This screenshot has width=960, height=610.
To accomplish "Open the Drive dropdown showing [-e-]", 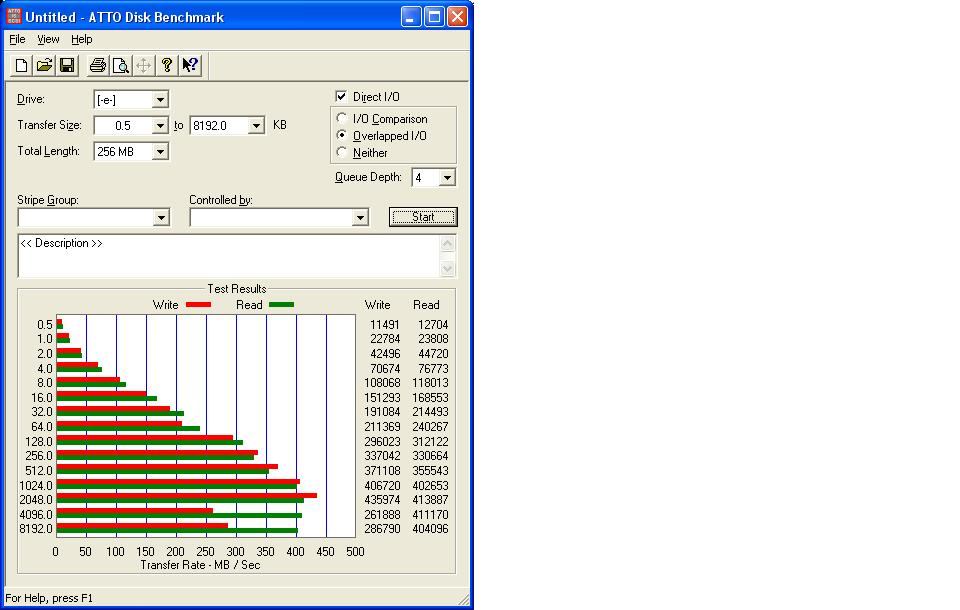I will point(160,99).
